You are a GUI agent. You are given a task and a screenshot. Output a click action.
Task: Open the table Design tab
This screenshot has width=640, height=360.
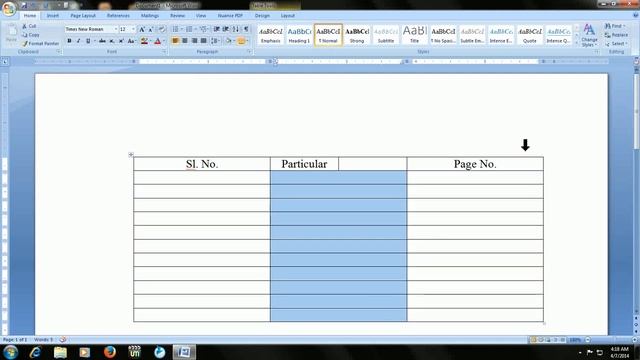pyautogui.click(x=262, y=16)
